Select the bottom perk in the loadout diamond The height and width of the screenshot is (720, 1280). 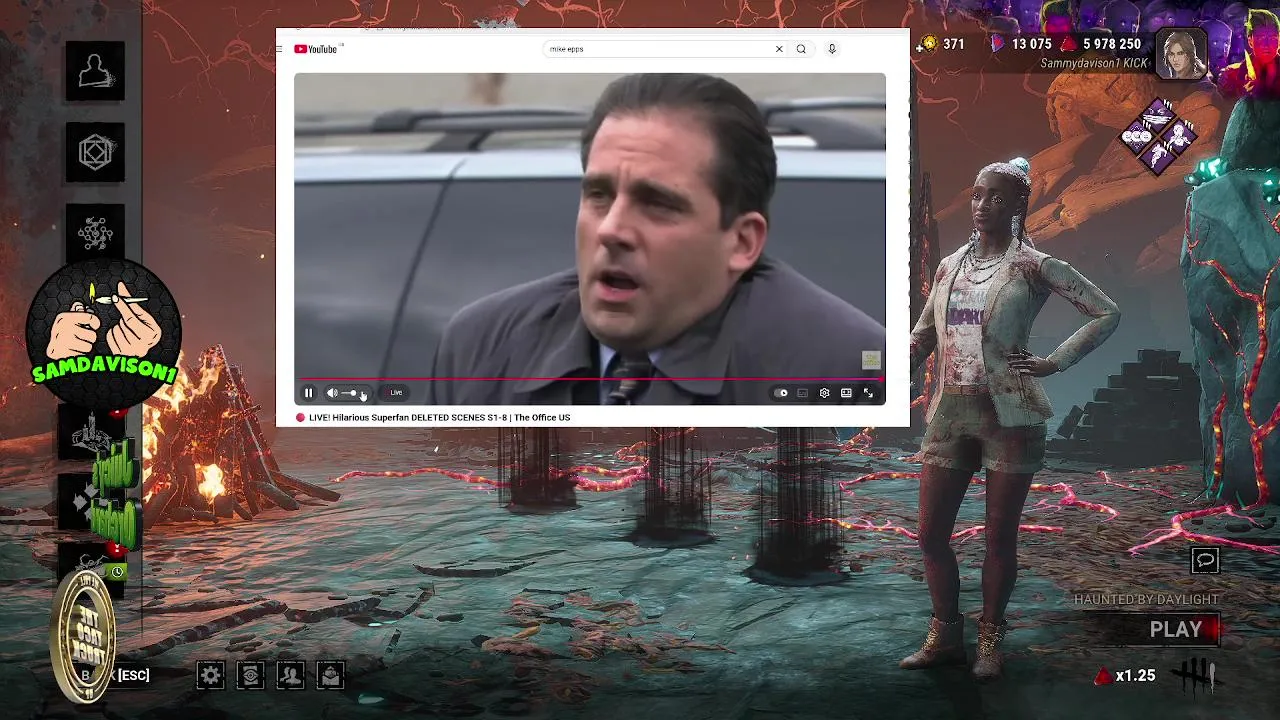[1160, 160]
